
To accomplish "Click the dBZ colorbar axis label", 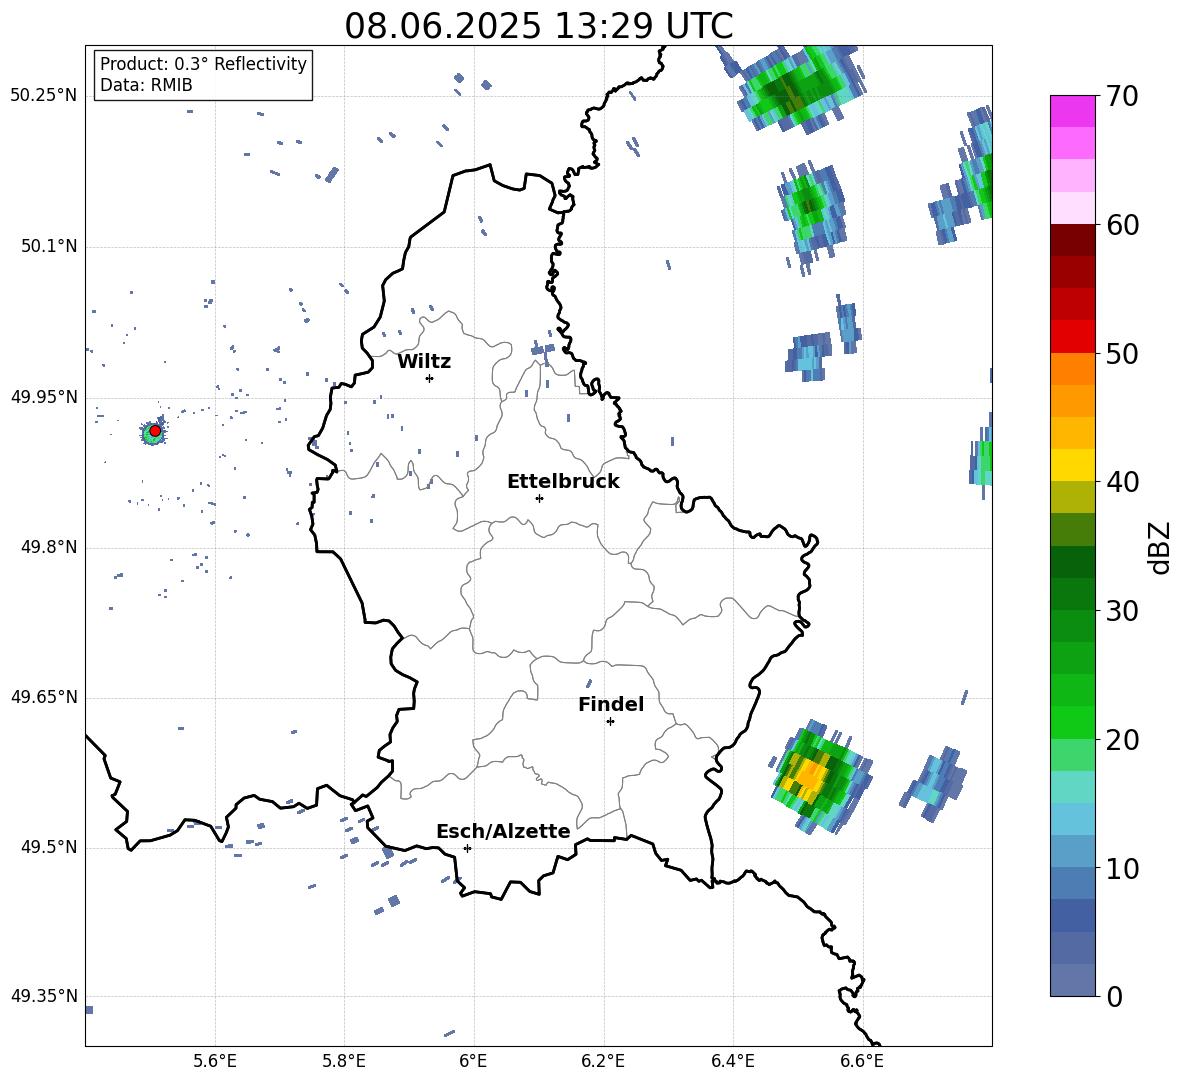I will pos(1159,547).
